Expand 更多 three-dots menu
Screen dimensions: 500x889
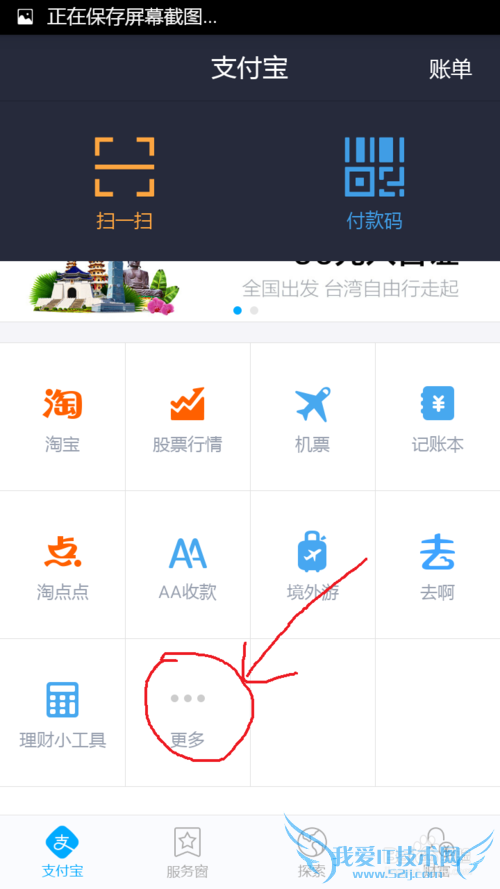pos(188,698)
